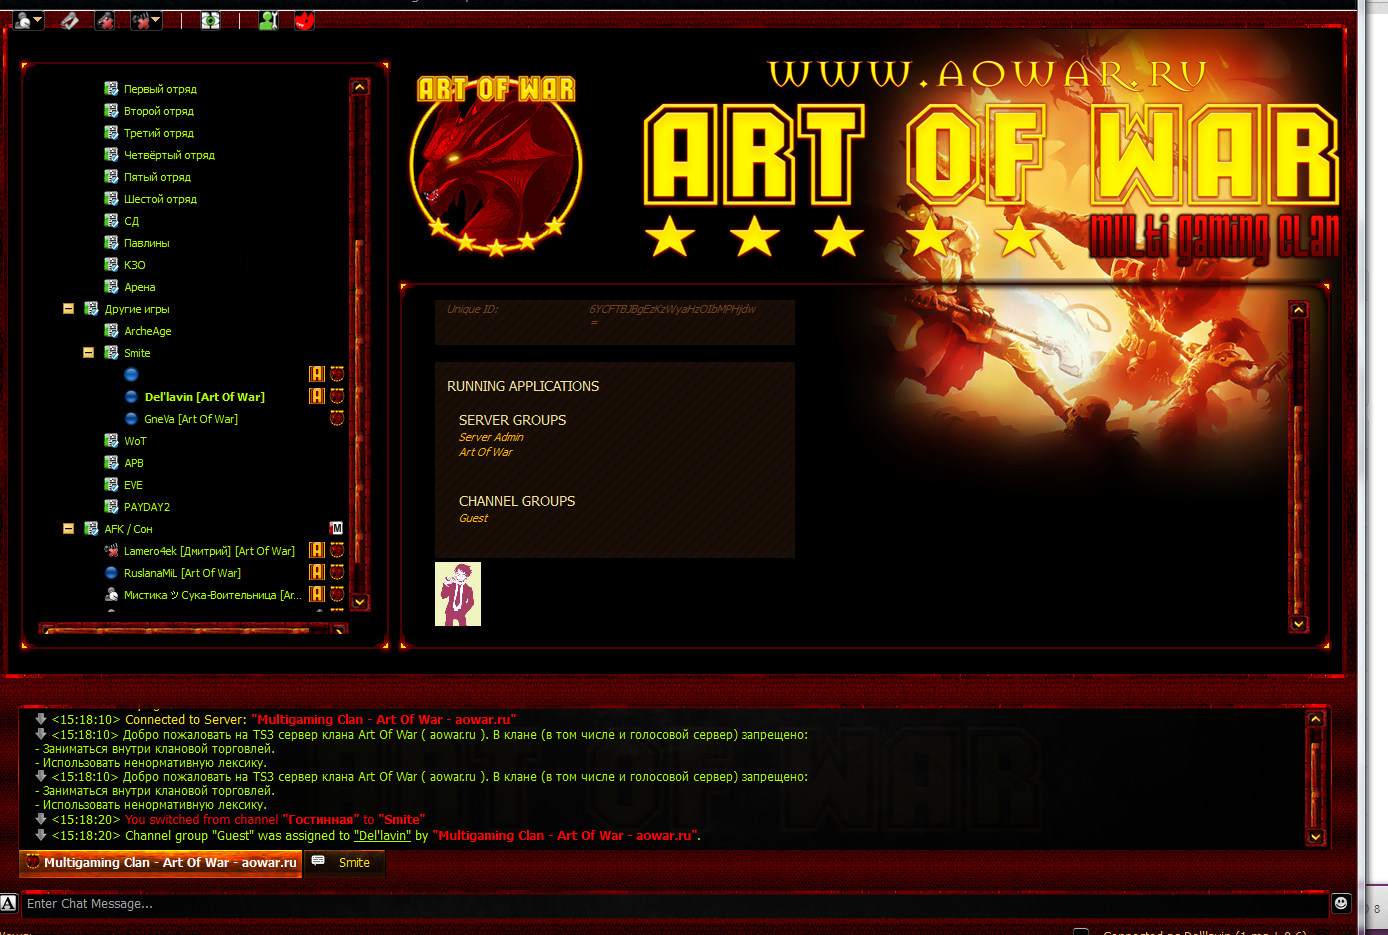
Task: Open the mute speakers dropdown arrow
Action: (156, 20)
